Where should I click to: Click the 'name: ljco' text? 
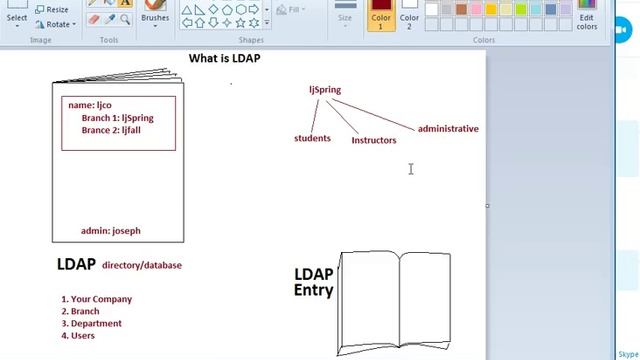tap(90, 105)
